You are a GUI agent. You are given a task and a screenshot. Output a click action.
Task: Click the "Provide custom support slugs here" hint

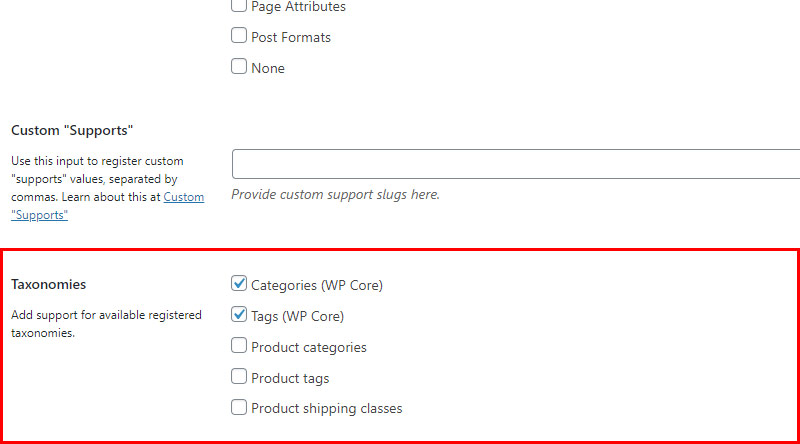335,194
